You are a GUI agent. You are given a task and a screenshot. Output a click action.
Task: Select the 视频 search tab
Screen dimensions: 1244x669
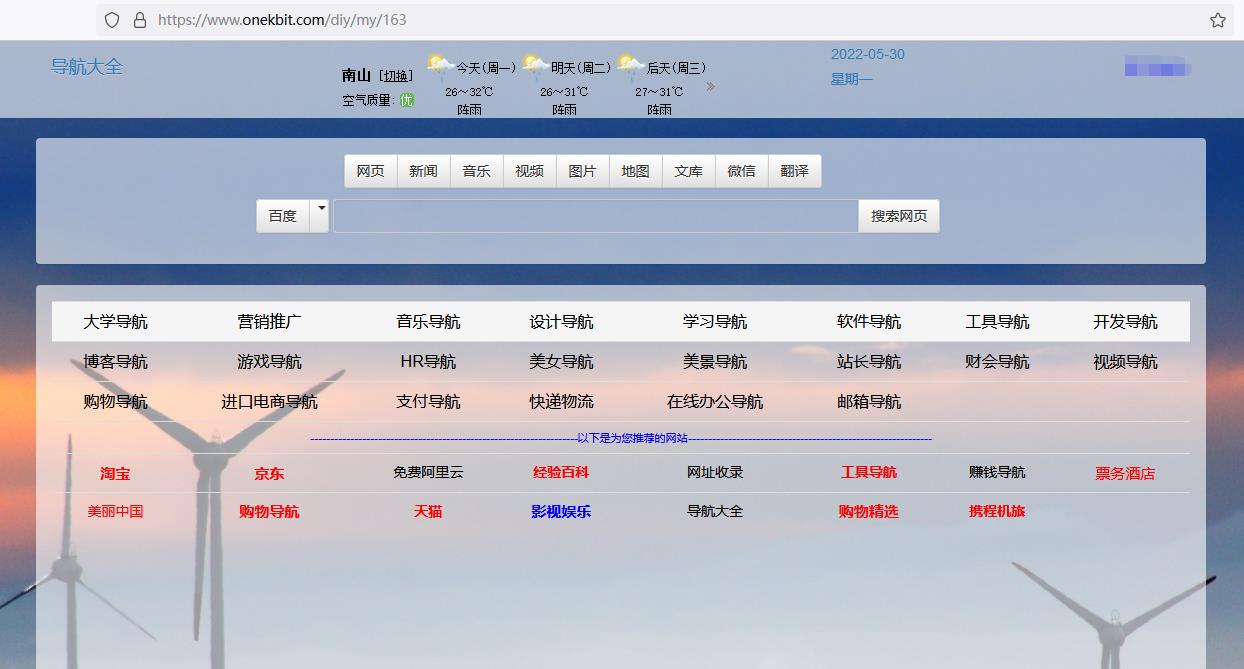tap(530, 171)
